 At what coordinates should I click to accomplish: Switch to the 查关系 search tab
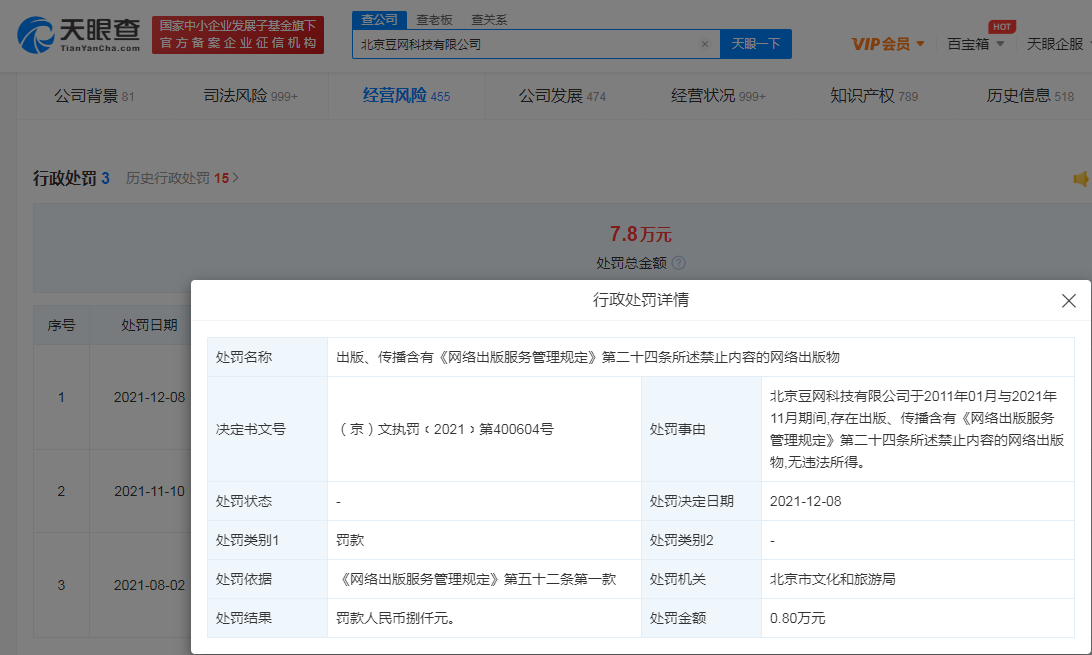pyautogui.click(x=490, y=19)
